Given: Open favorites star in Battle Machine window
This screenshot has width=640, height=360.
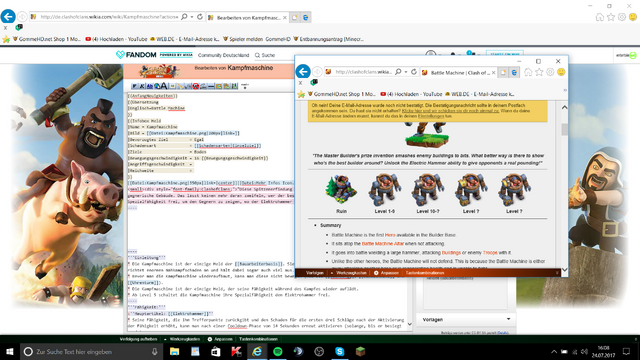Looking at the screenshot, I should (x=539, y=72).
